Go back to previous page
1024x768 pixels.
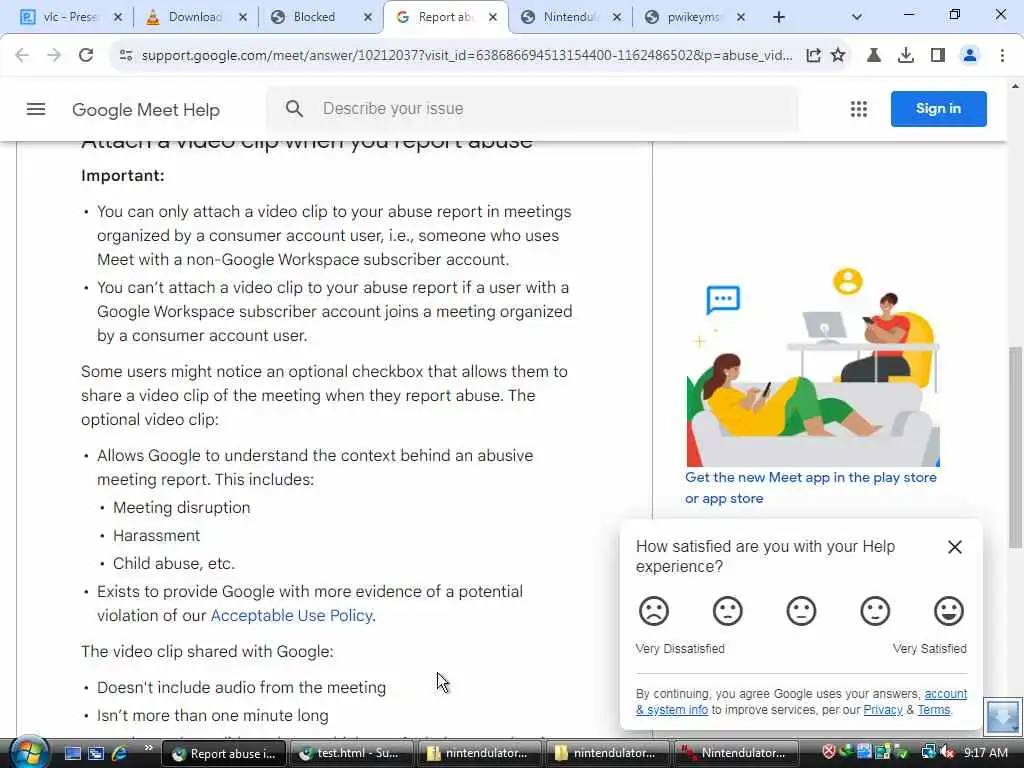click(x=22, y=56)
